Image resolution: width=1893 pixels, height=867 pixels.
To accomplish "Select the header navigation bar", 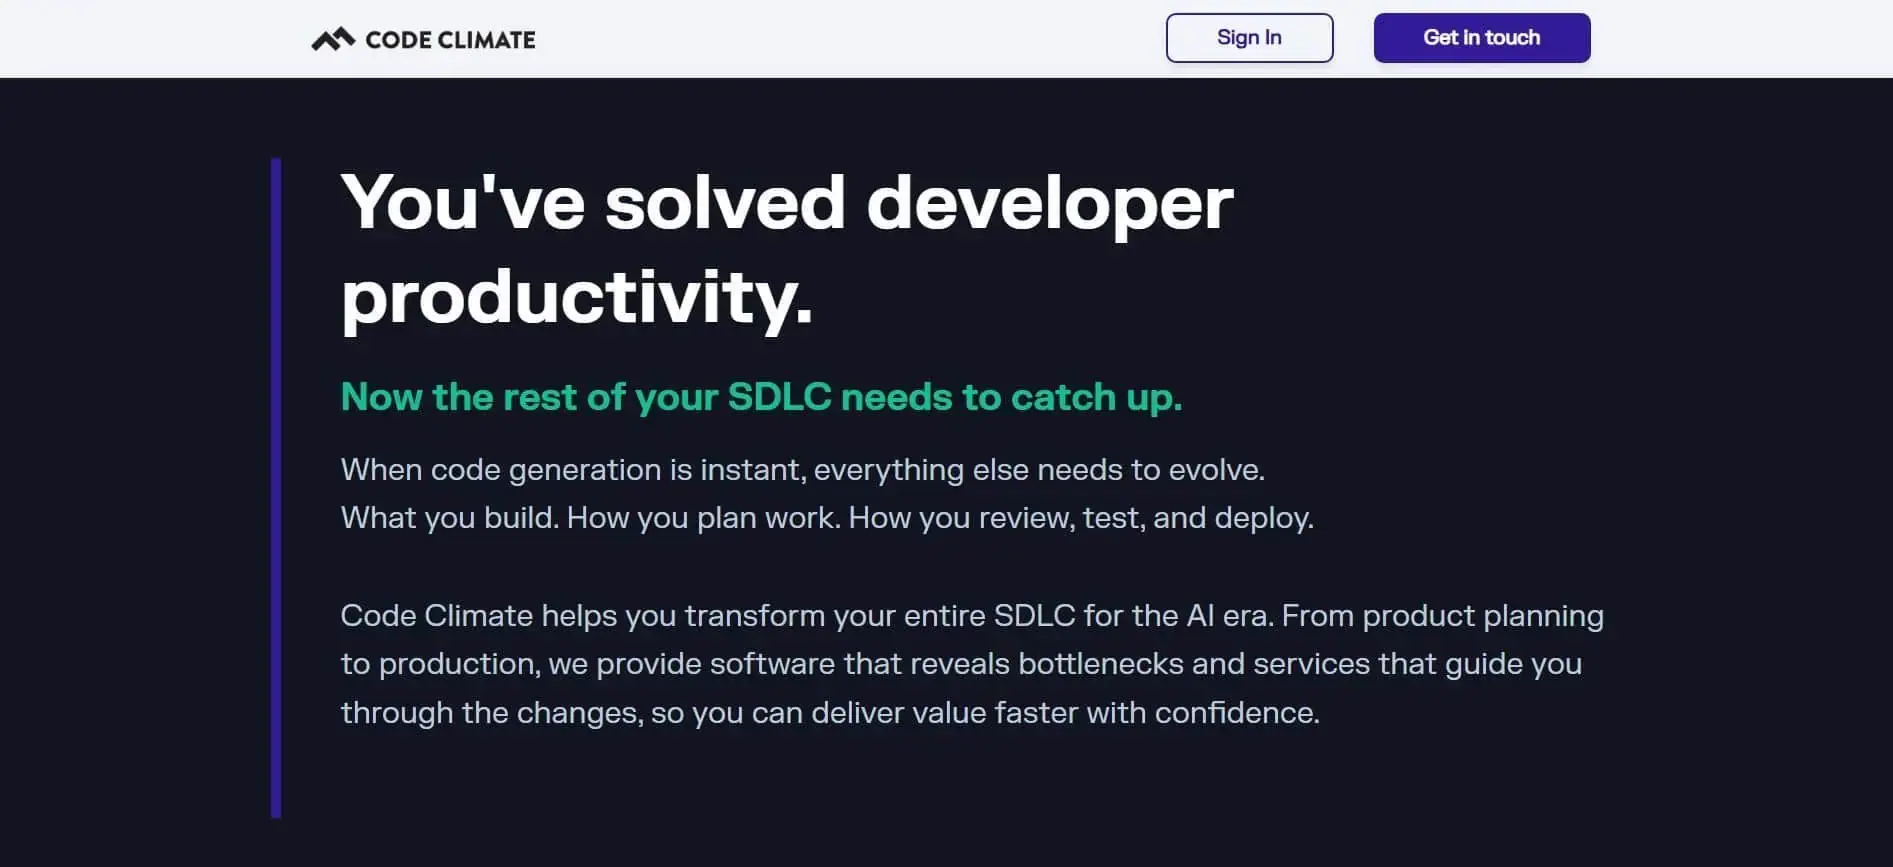I will click(946, 38).
